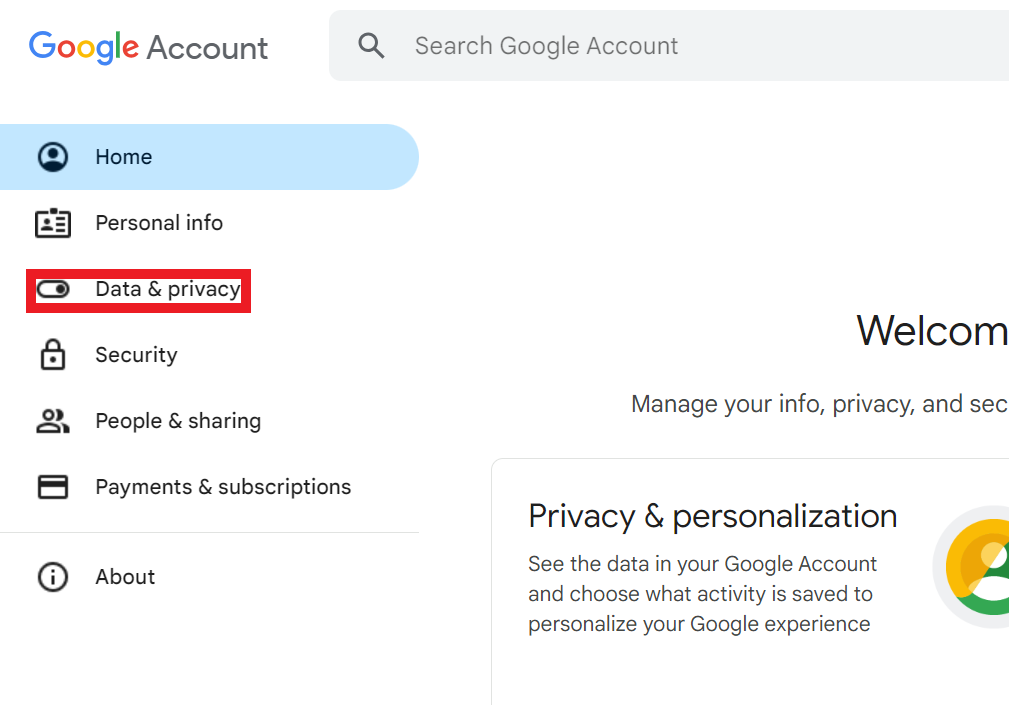The width and height of the screenshot is (1009, 705).
Task: Click the Privacy & personalization heading
Action: pyautogui.click(x=712, y=516)
